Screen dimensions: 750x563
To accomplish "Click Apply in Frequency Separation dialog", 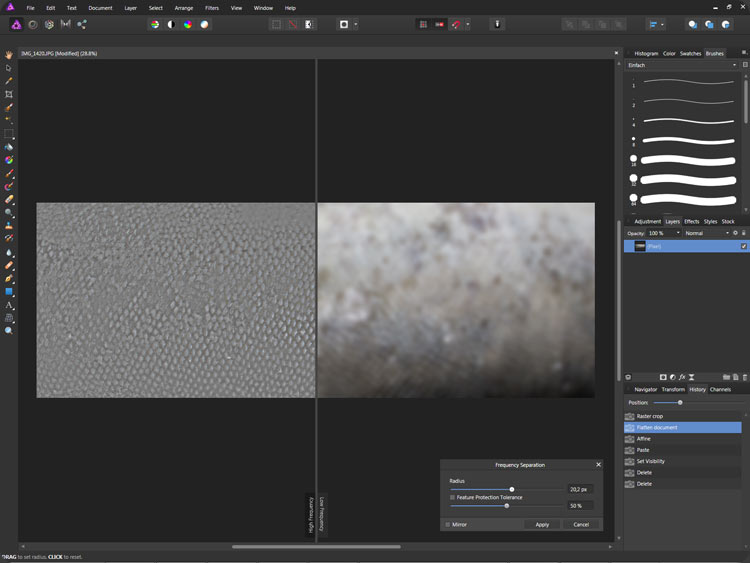I will coord(542,525).
